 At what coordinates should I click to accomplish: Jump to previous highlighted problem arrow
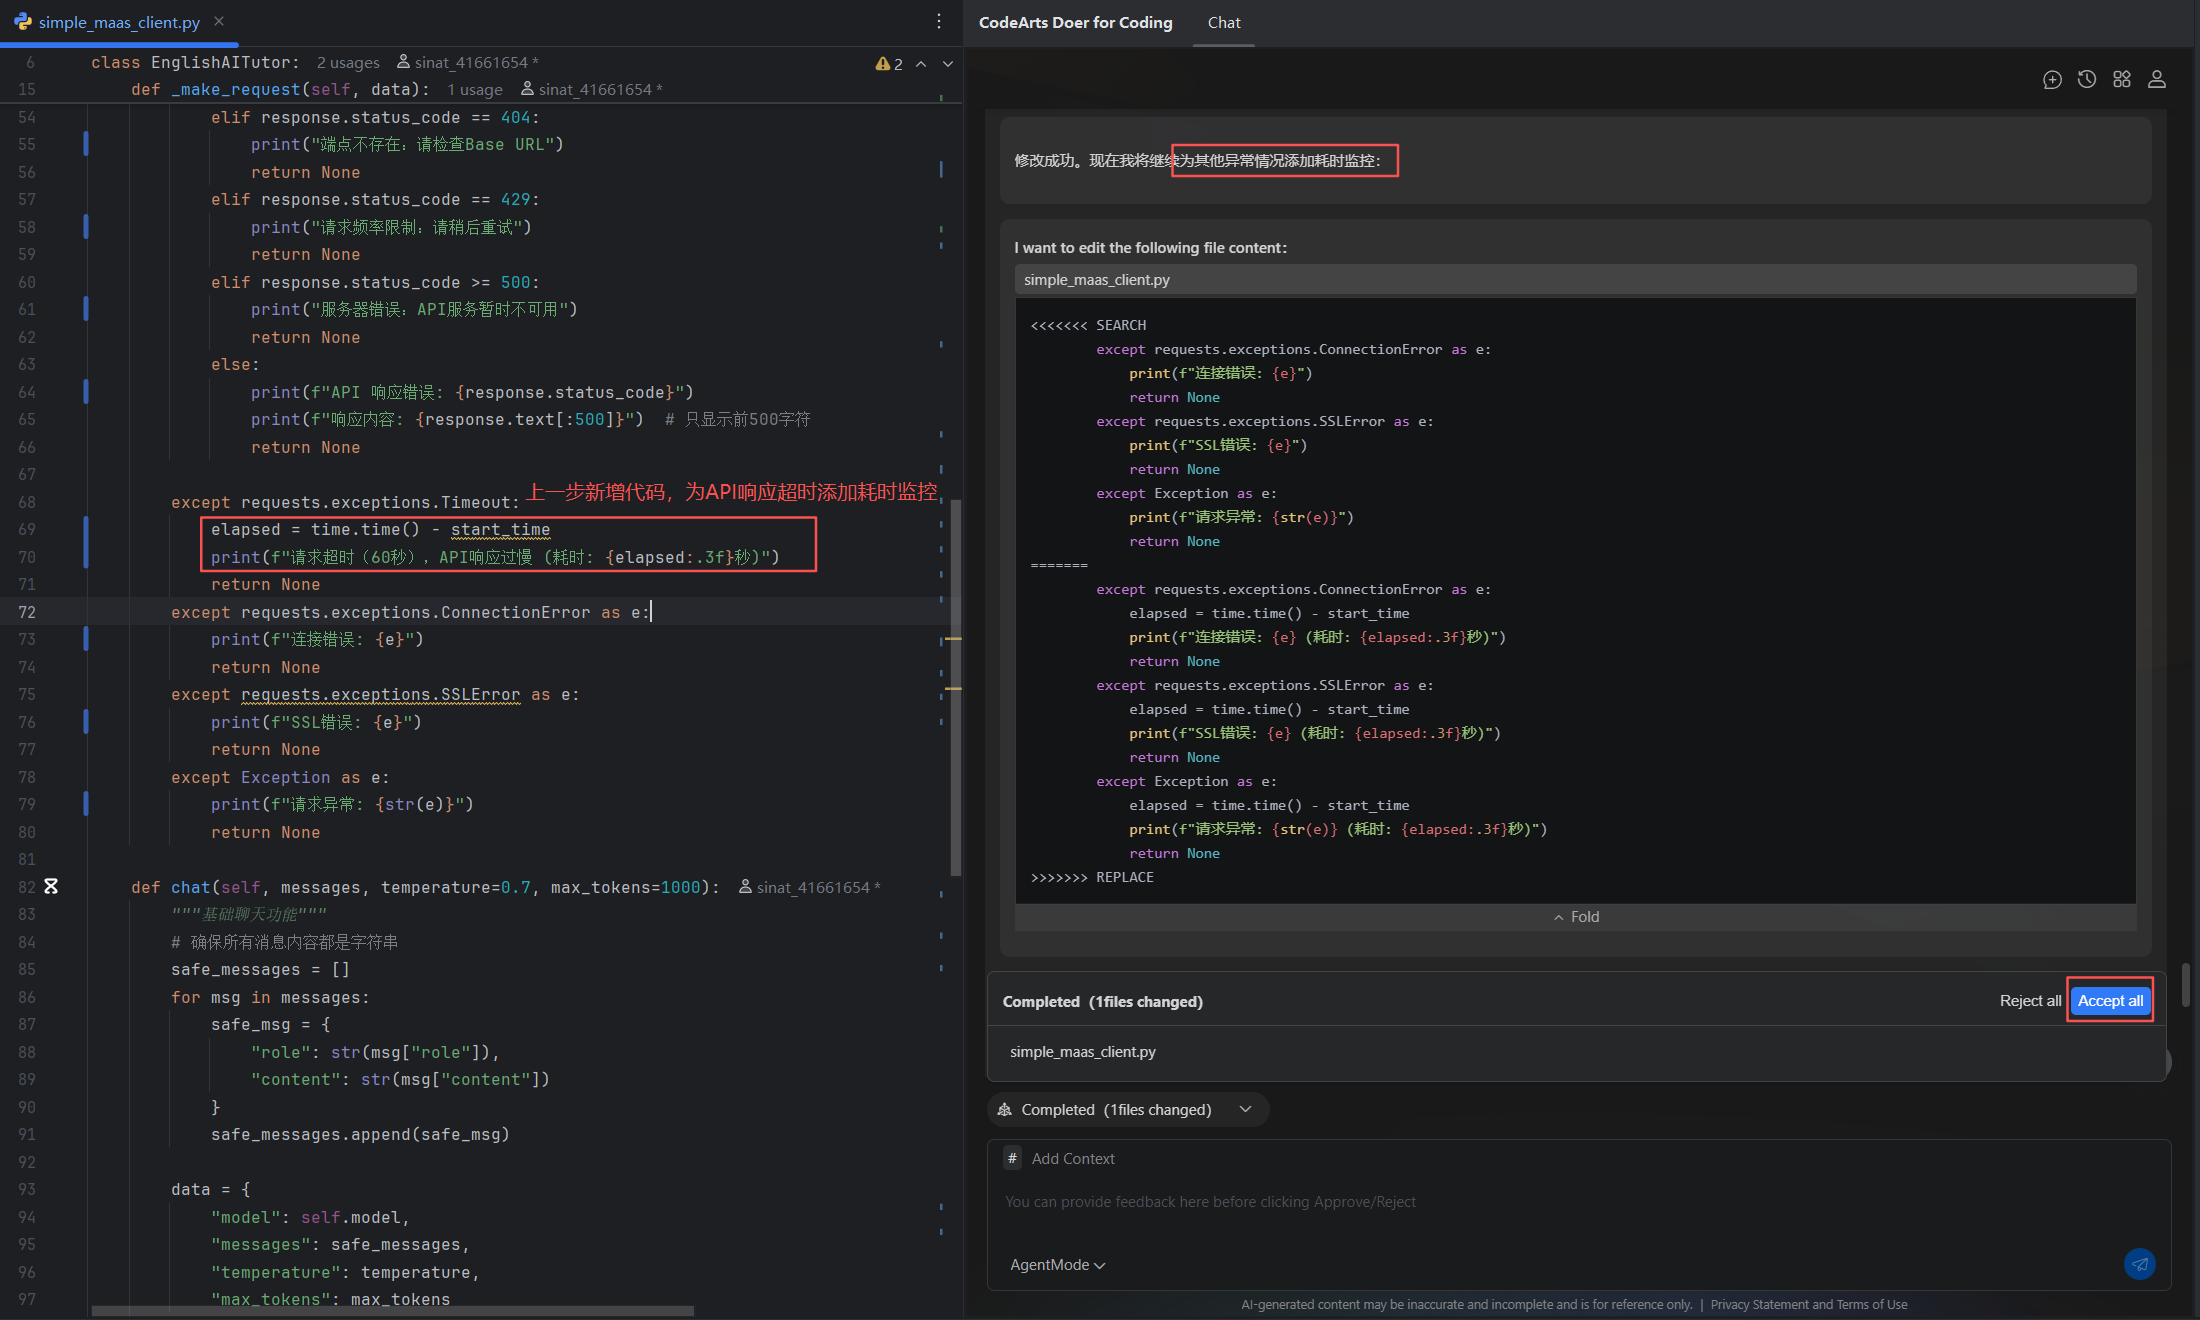coord(921,64)
